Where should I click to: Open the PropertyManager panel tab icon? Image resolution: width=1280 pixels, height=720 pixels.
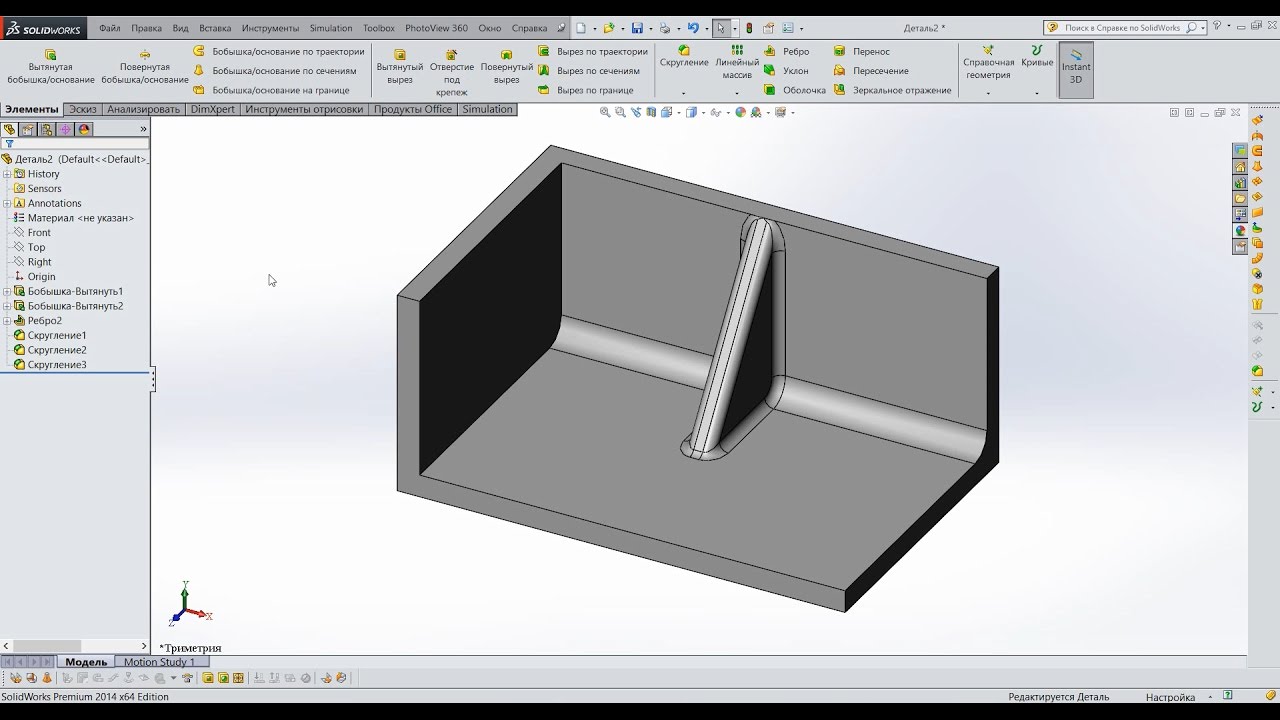click(x=28, y=130)
